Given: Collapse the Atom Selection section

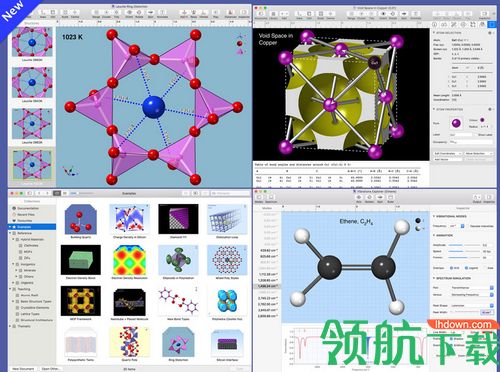Looking at the screenshot, I should click(x=434, y=33).
